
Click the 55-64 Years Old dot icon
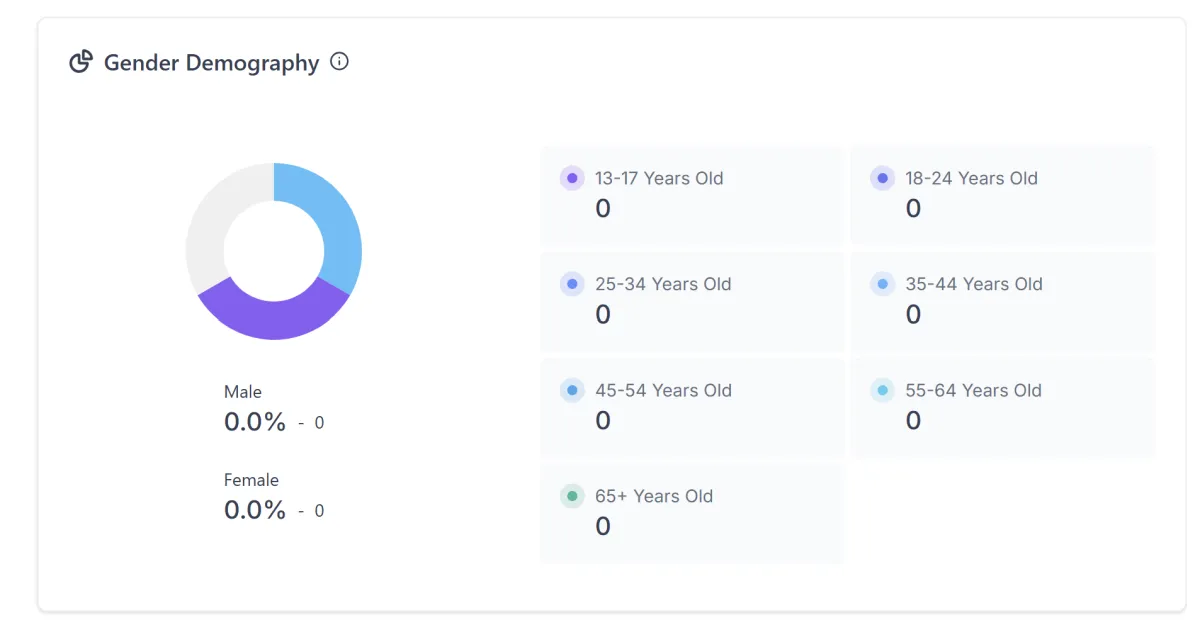882,391
